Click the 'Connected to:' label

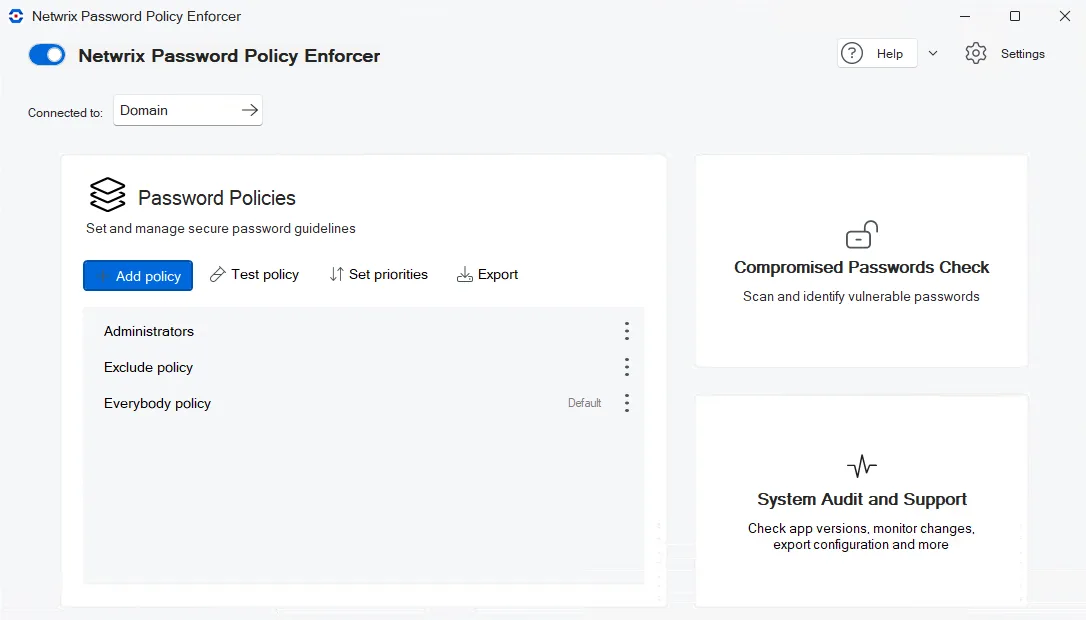(65, 113)
